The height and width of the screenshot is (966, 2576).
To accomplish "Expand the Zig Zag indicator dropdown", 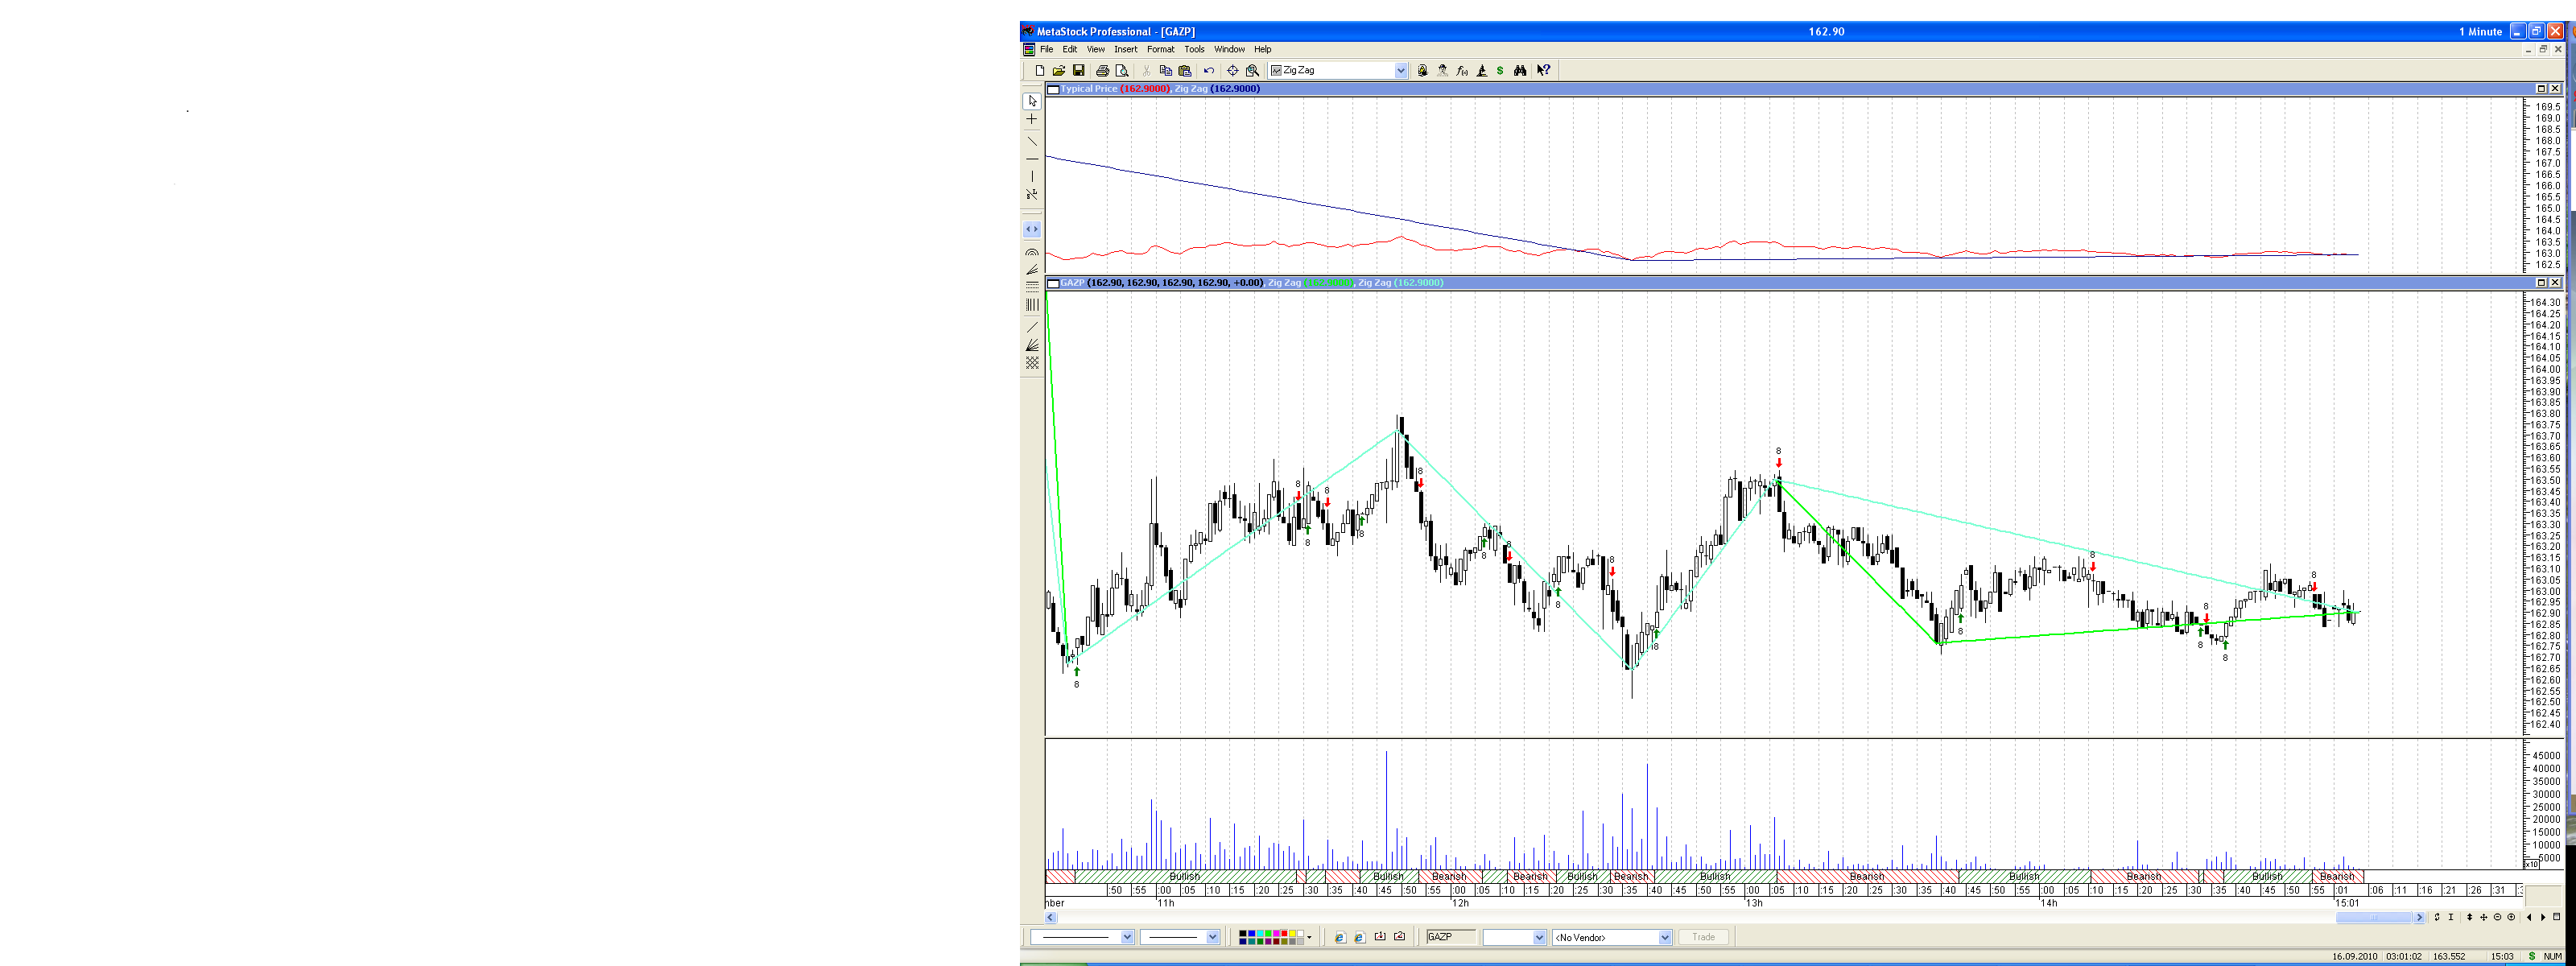I will (x=1400, y=71).
